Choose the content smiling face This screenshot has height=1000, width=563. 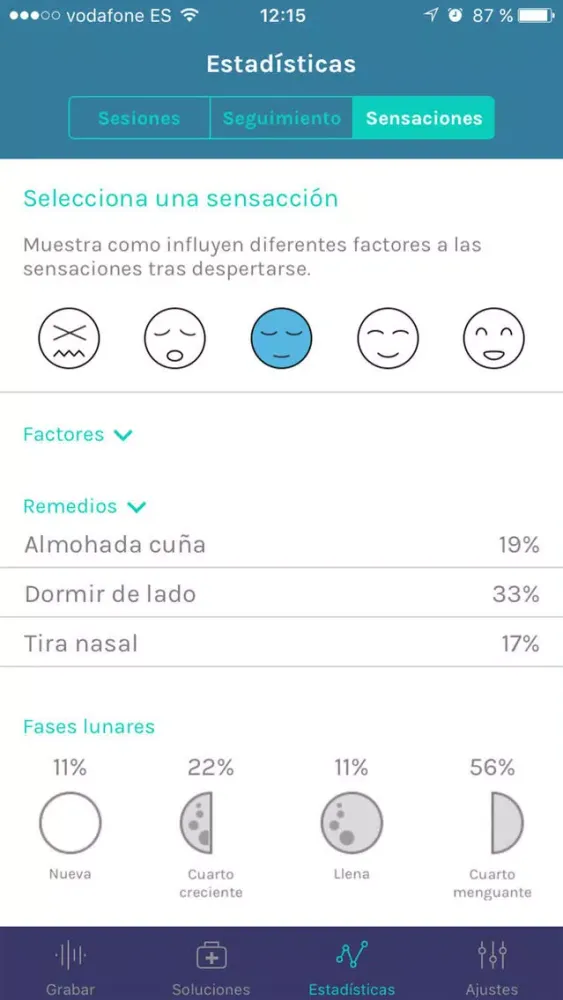388,338
